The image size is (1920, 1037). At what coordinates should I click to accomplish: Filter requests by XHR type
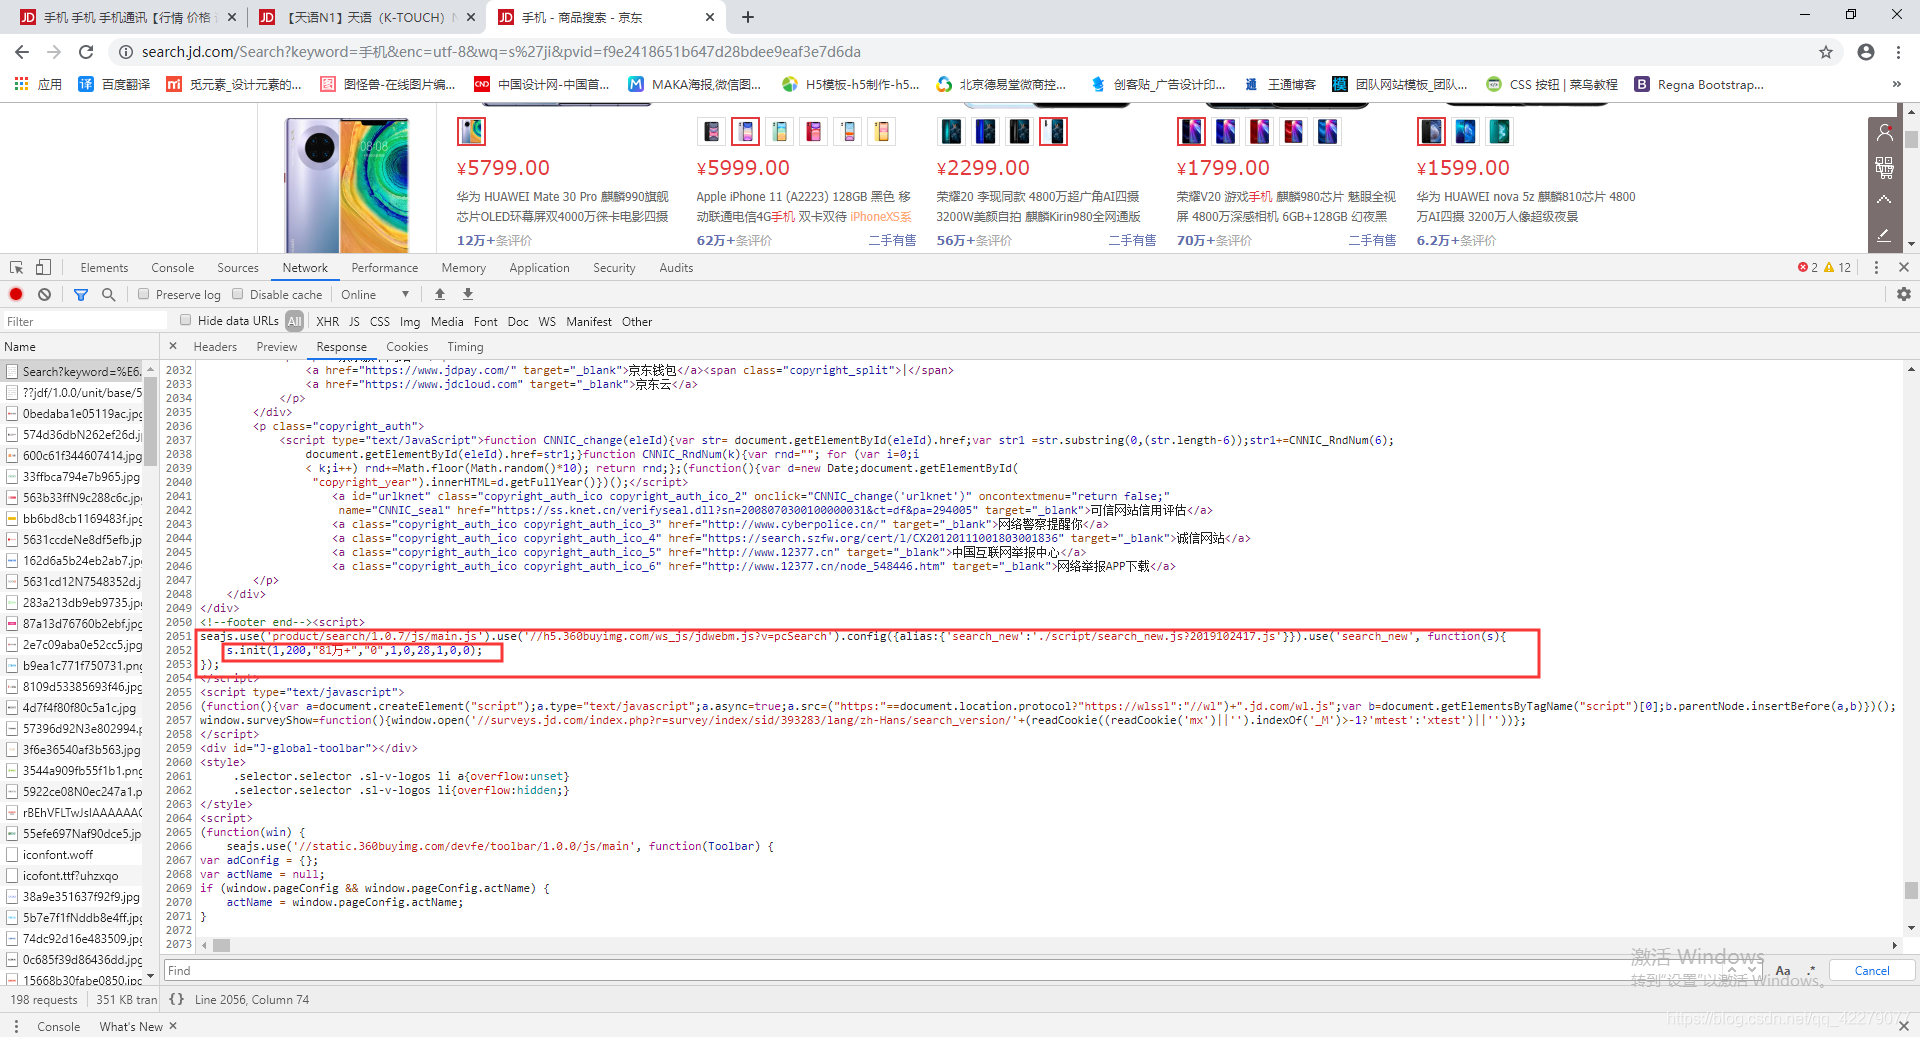(x=327, y=321)
